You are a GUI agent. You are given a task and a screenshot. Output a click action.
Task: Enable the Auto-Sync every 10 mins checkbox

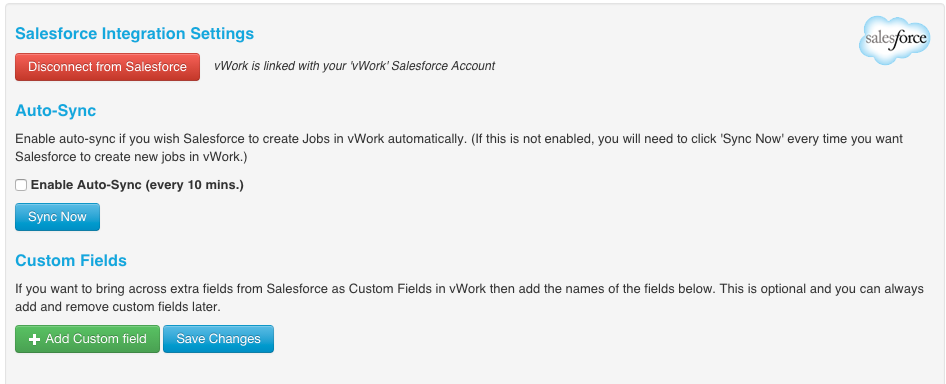point(21,185)
